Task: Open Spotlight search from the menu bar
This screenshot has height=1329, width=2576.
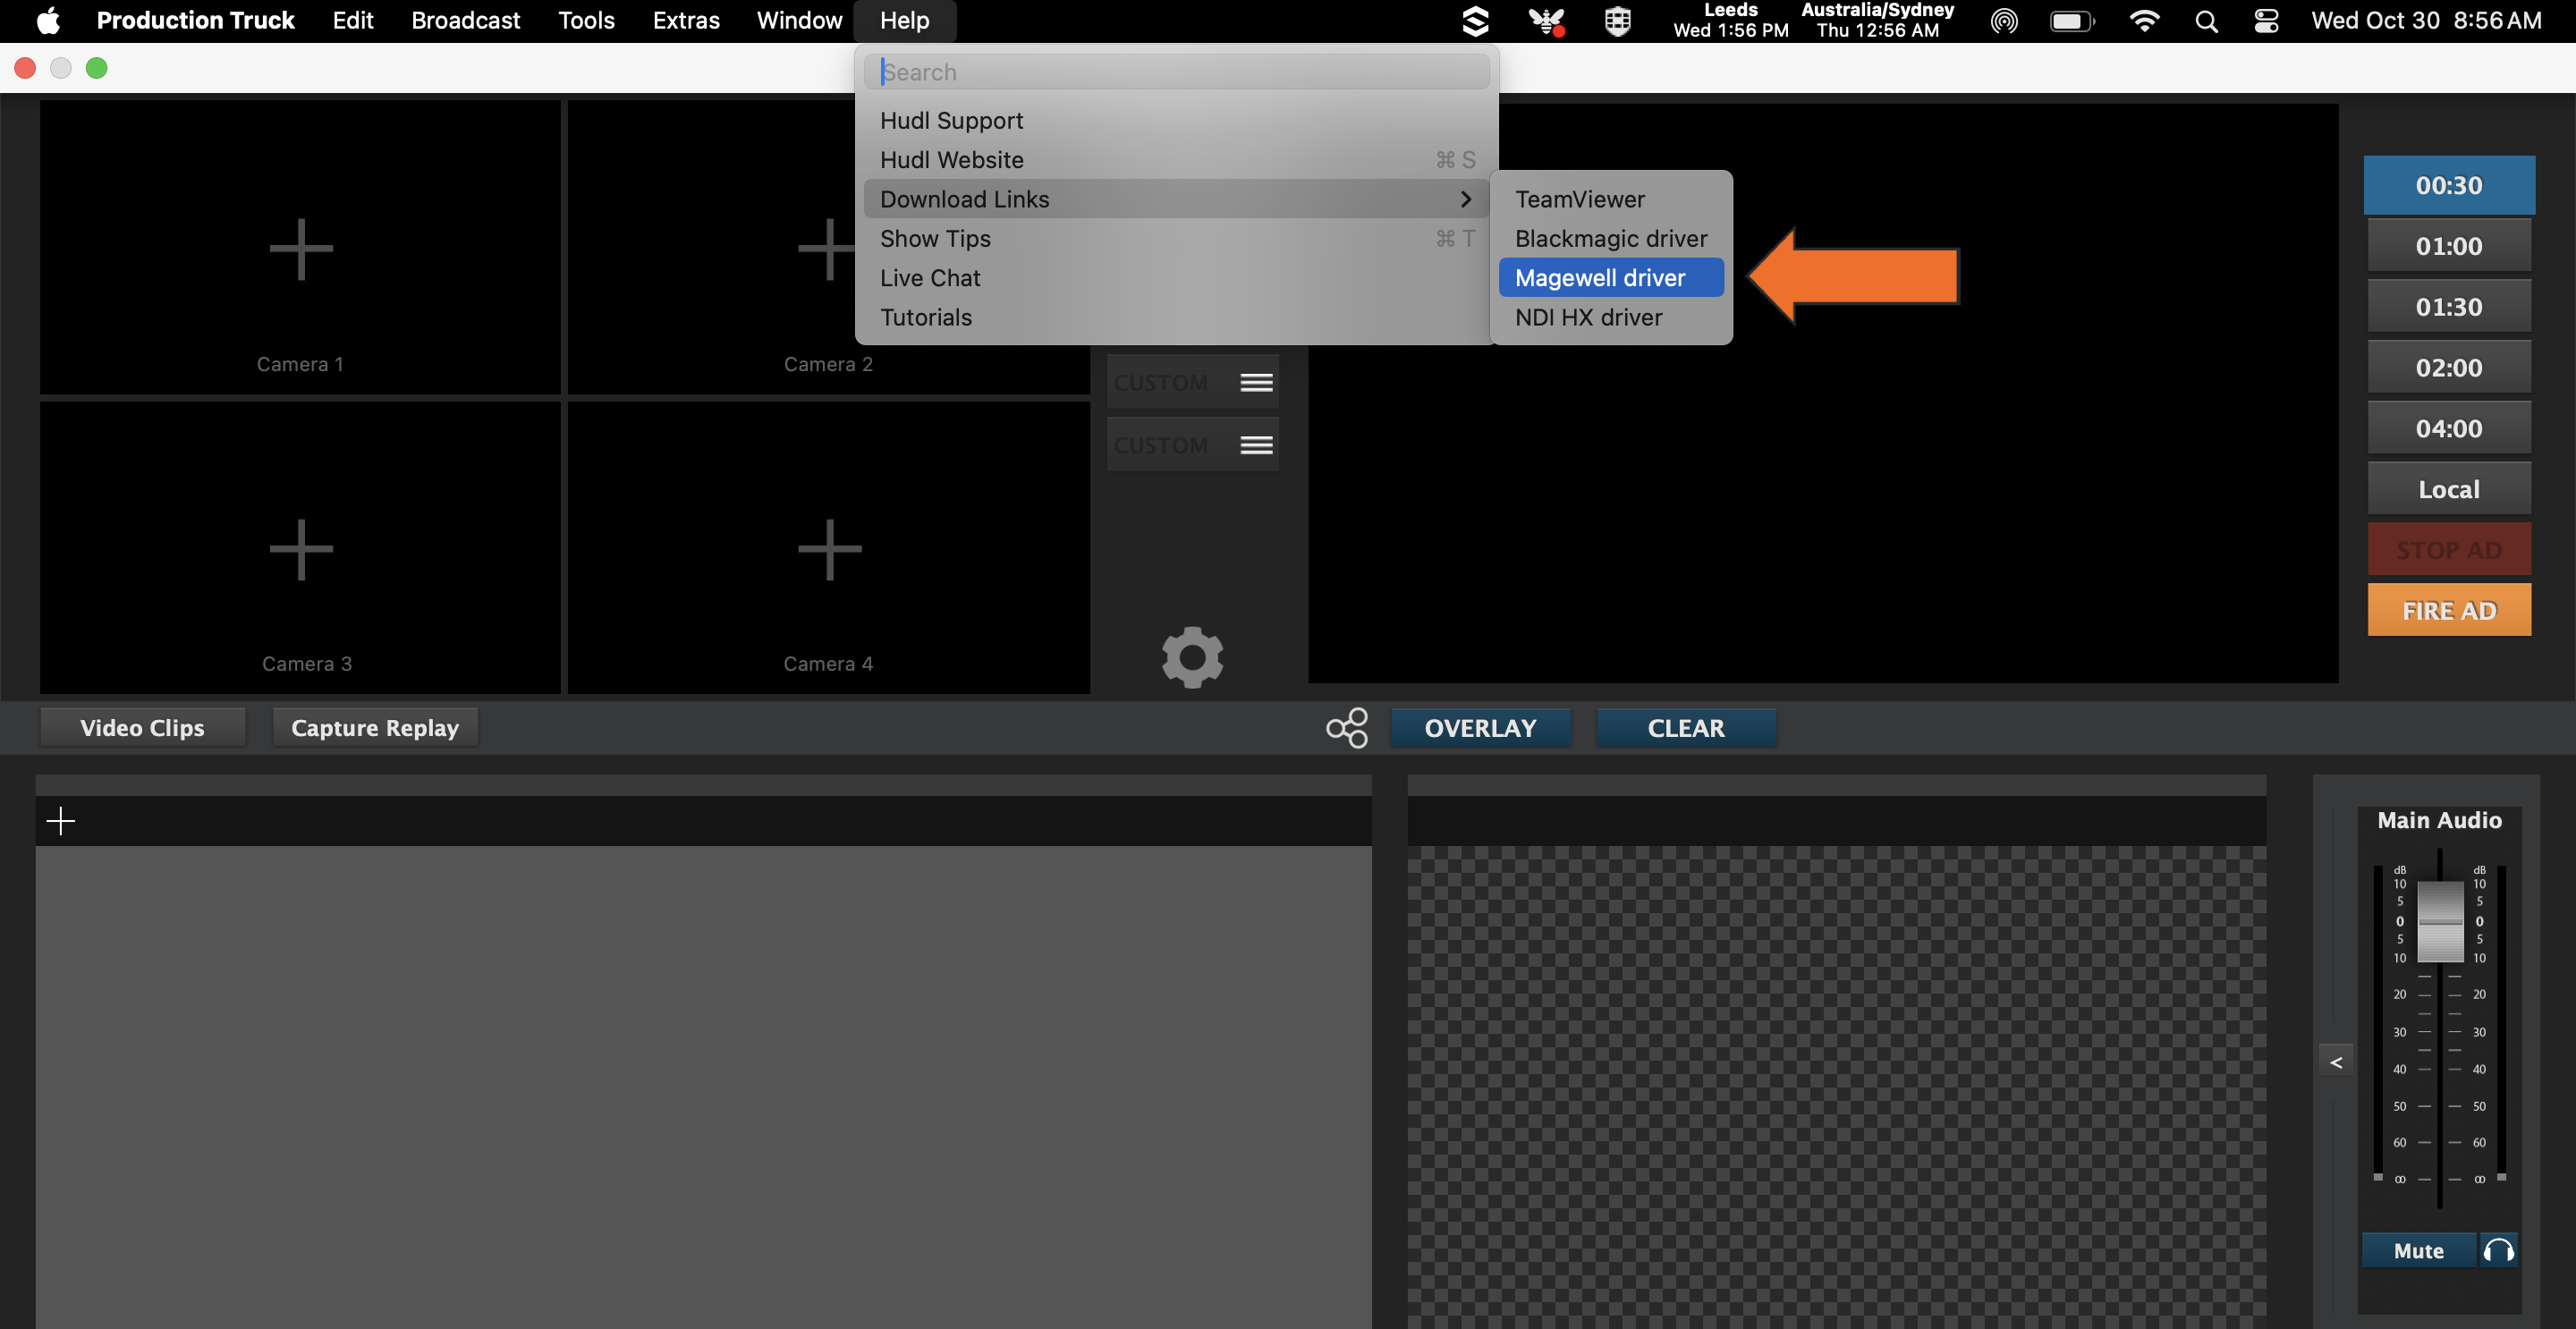Action: click(2206, 20)
